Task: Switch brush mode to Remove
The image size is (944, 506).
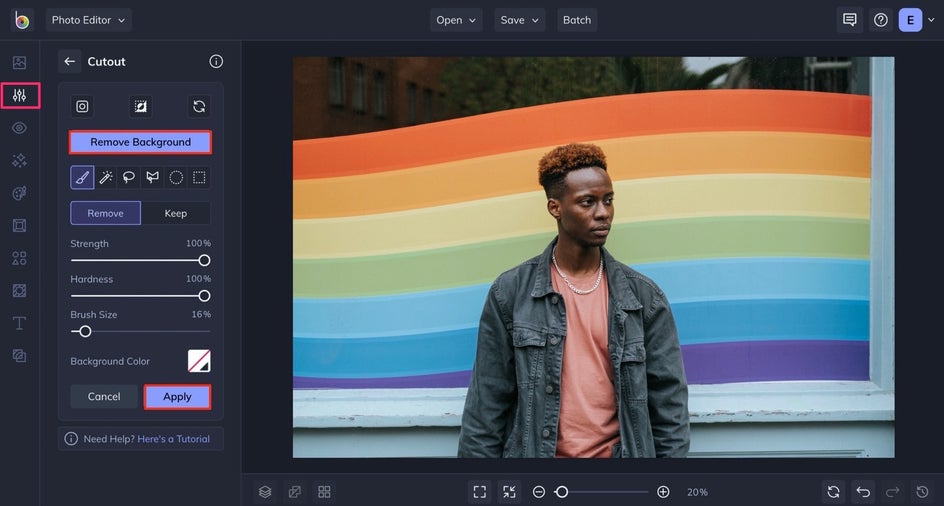Action: (x=105, y=213)
